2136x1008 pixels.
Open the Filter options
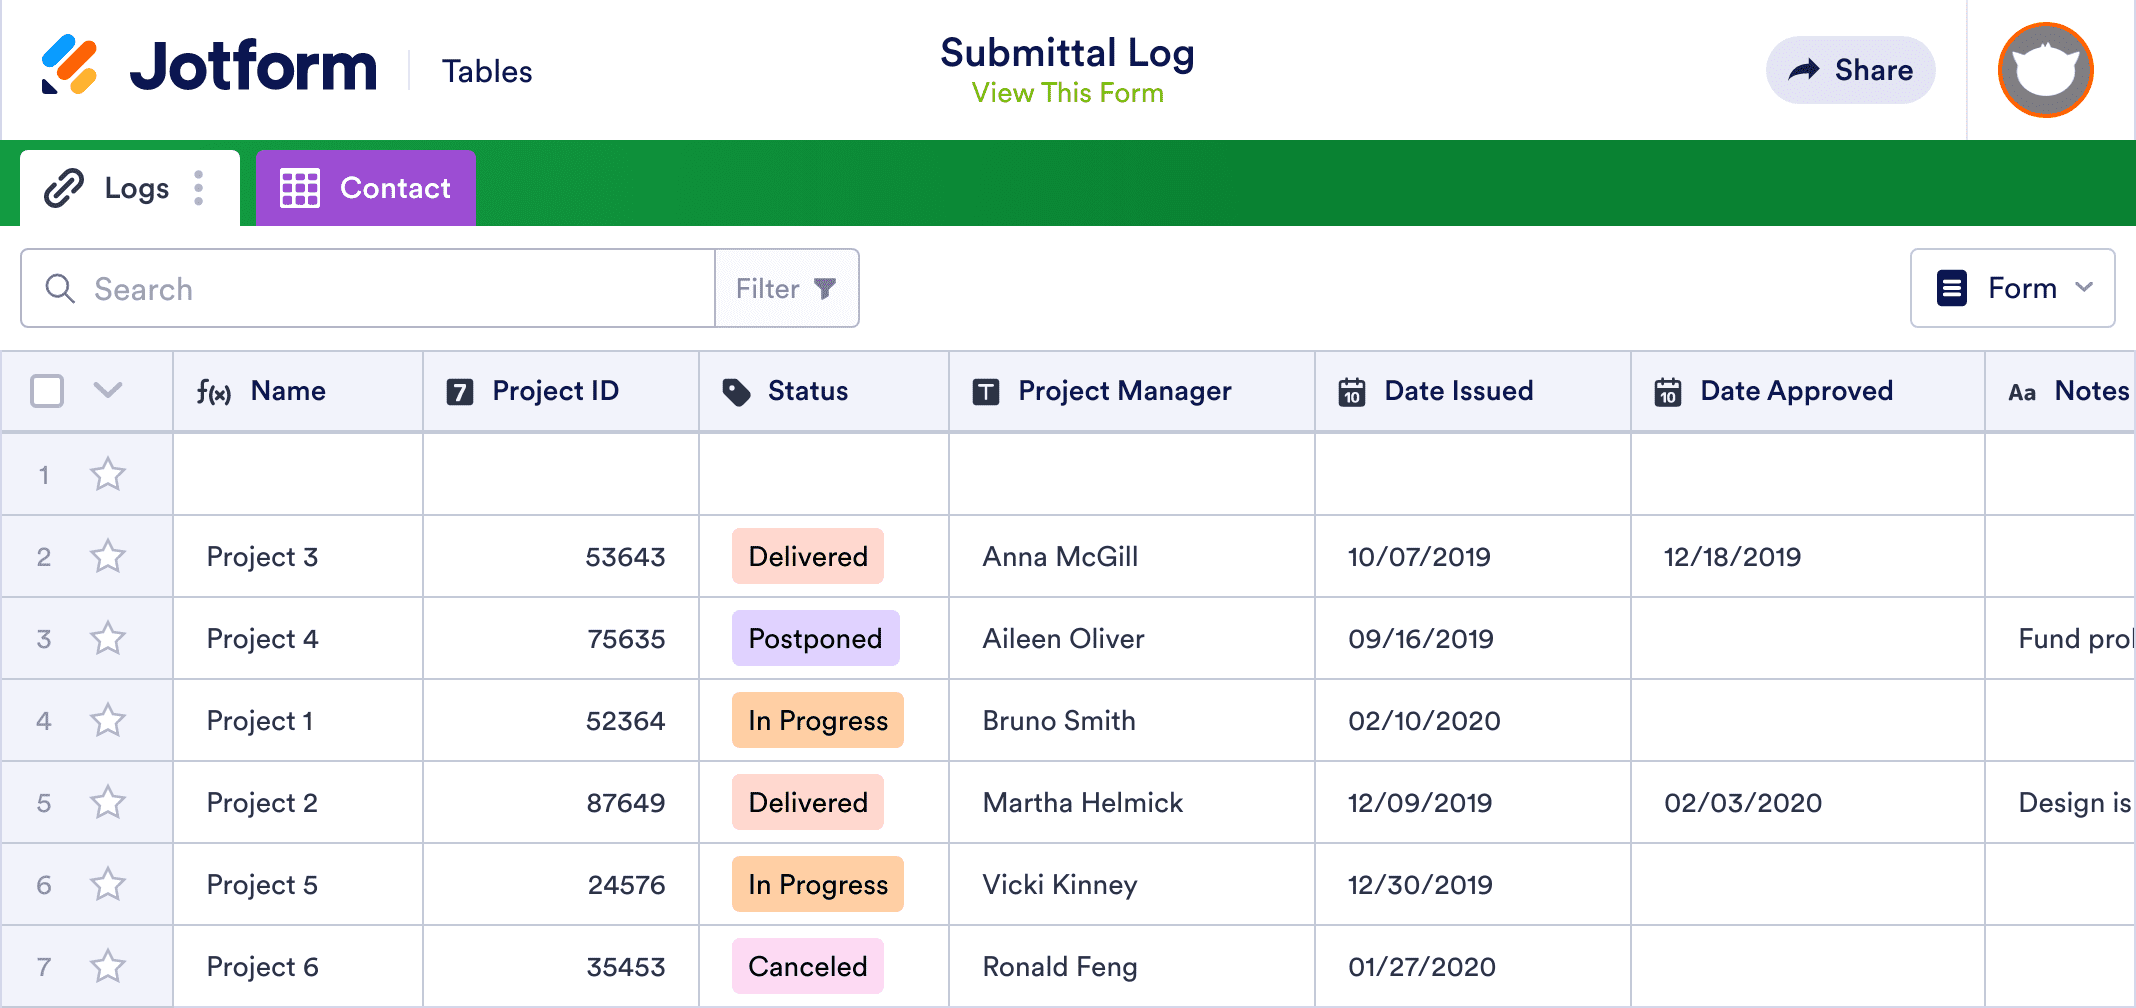[786, 288]
